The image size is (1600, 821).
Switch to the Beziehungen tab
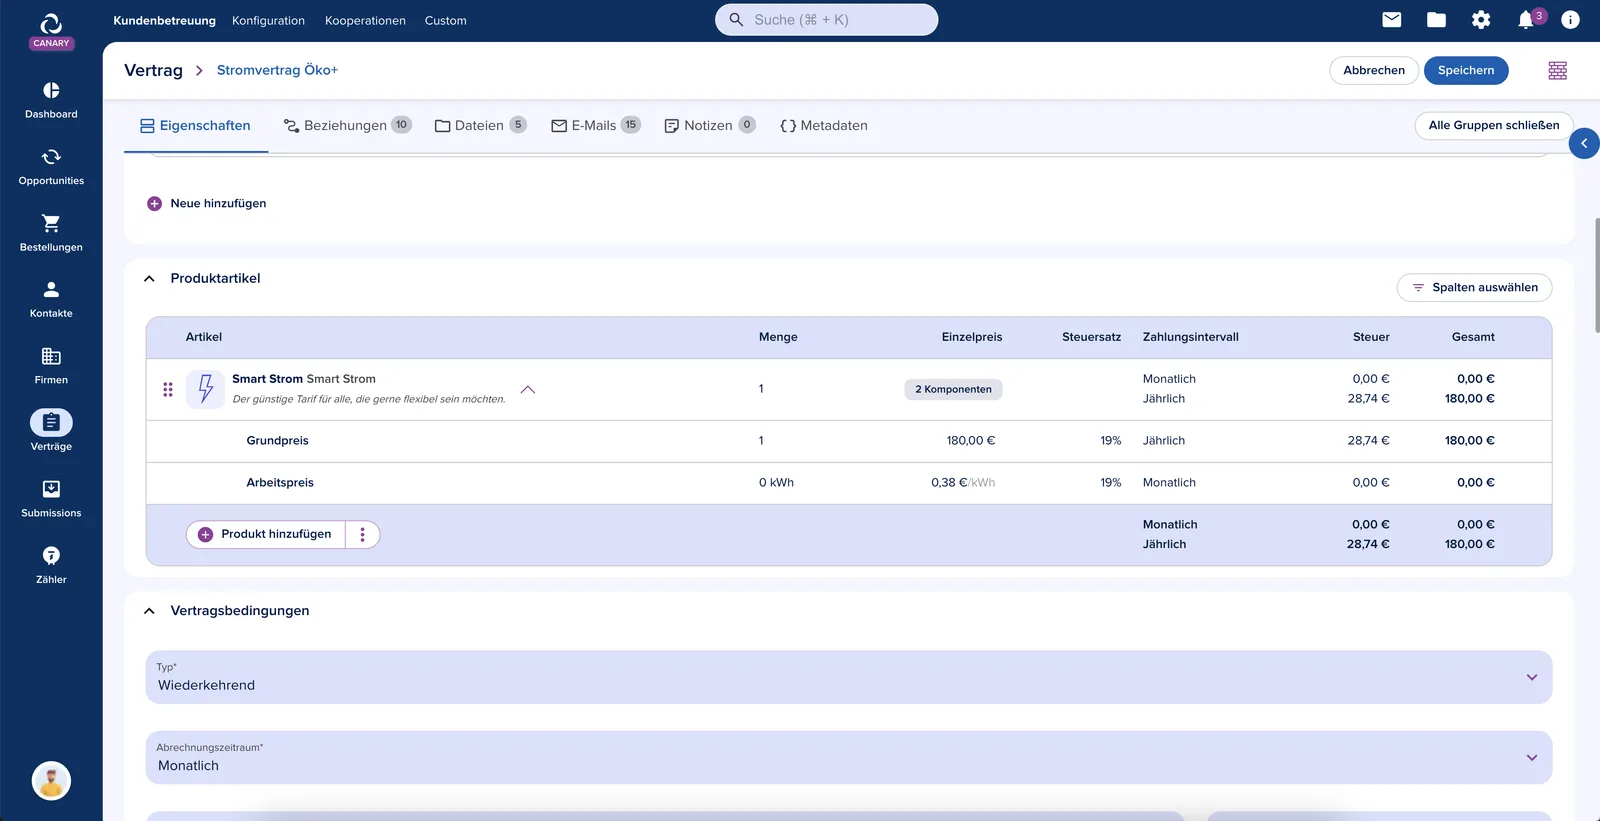347,125
